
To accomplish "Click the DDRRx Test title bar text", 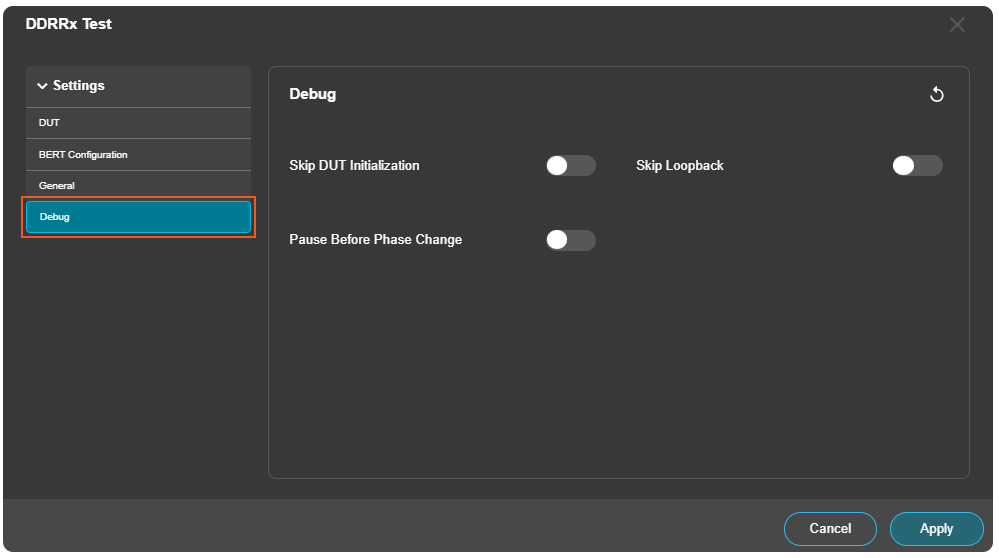I will coord(69,24).
